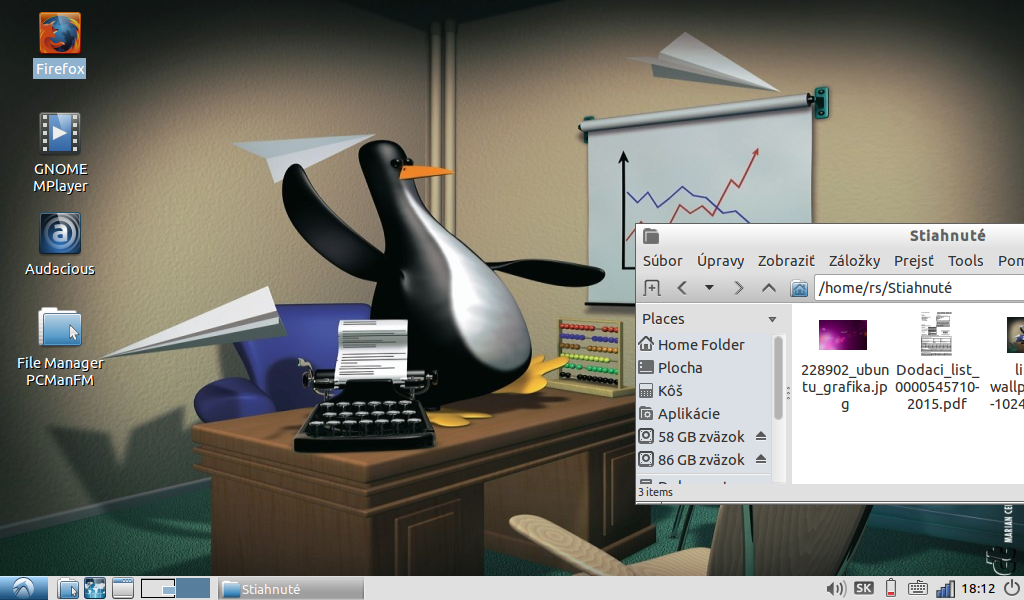The width and height of the screenshot is (1024, 600).
Task: Open File Manager PCManFM desktop shortcut
Action: pyautogui.click(x=59, y=326)
